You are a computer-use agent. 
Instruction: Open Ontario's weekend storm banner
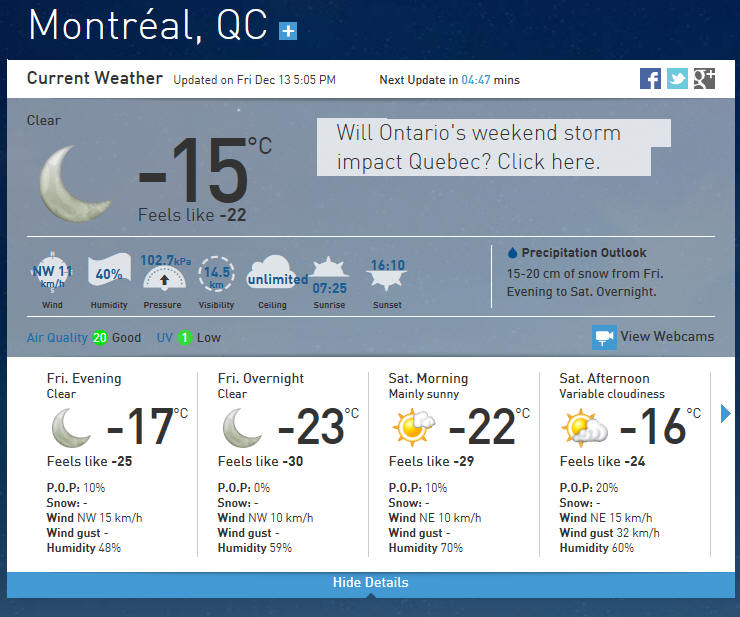tap(493, 147)
